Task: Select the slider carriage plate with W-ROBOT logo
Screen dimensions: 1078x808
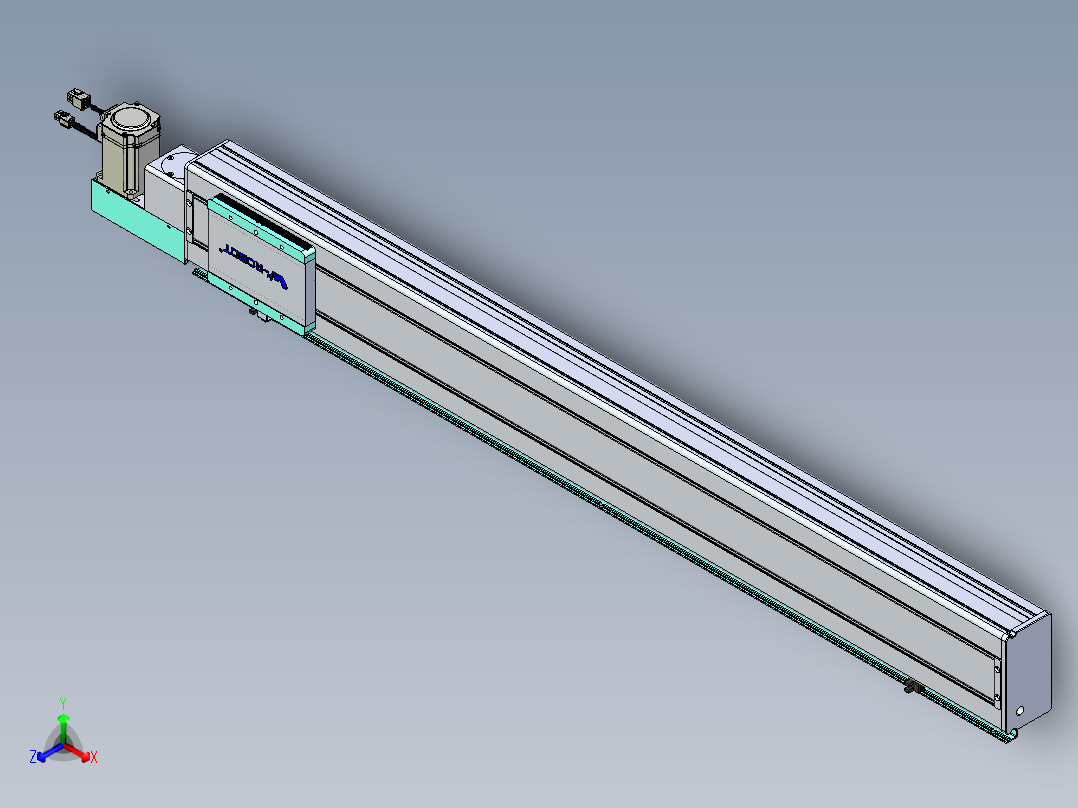Action: click(261, 263)
